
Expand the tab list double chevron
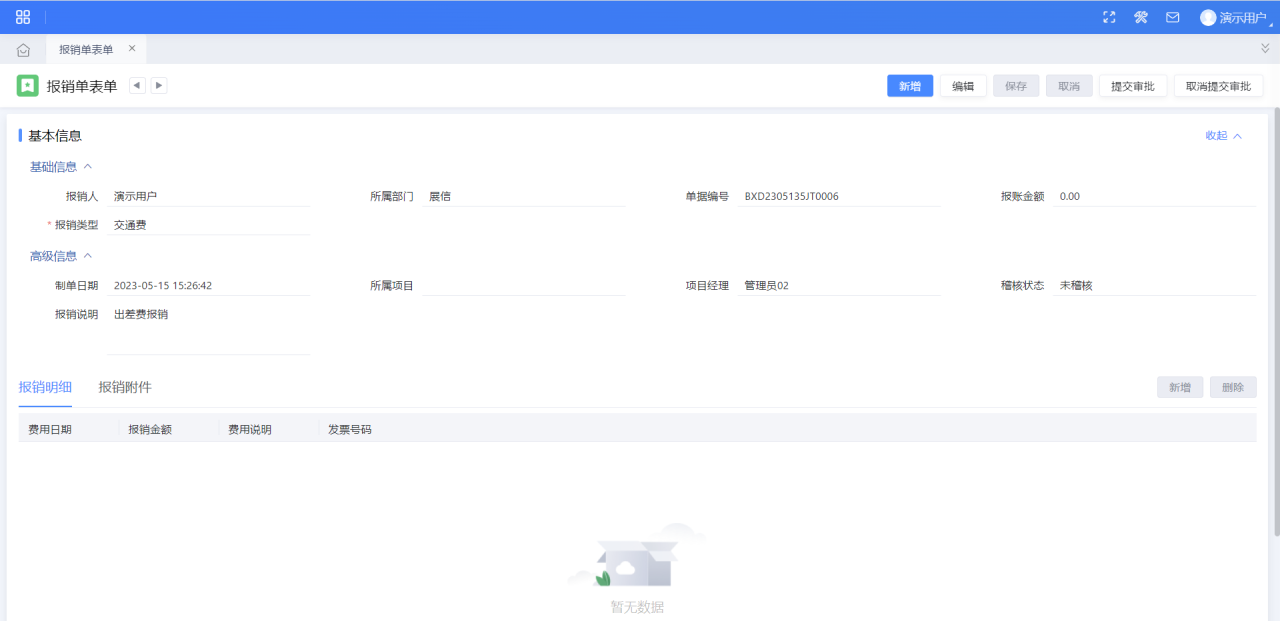pyautogui.click(x=1265, y=48)
